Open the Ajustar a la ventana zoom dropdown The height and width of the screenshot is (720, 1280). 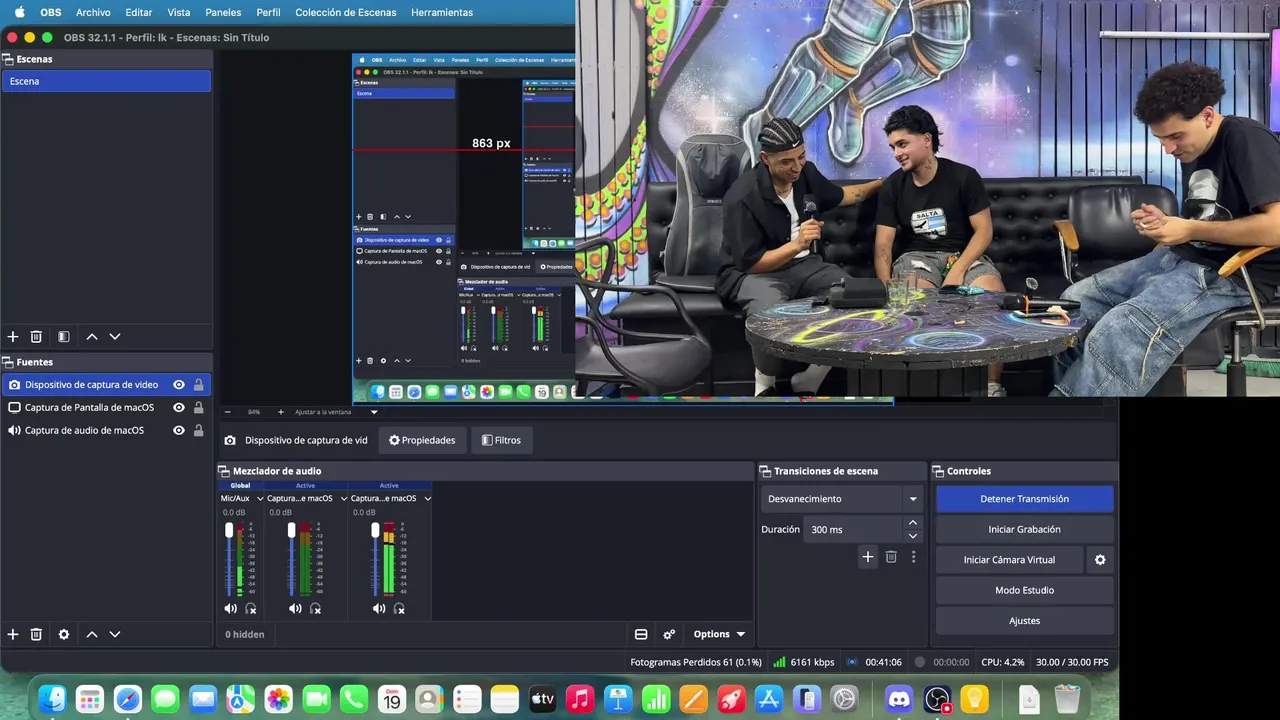[374, 412]
